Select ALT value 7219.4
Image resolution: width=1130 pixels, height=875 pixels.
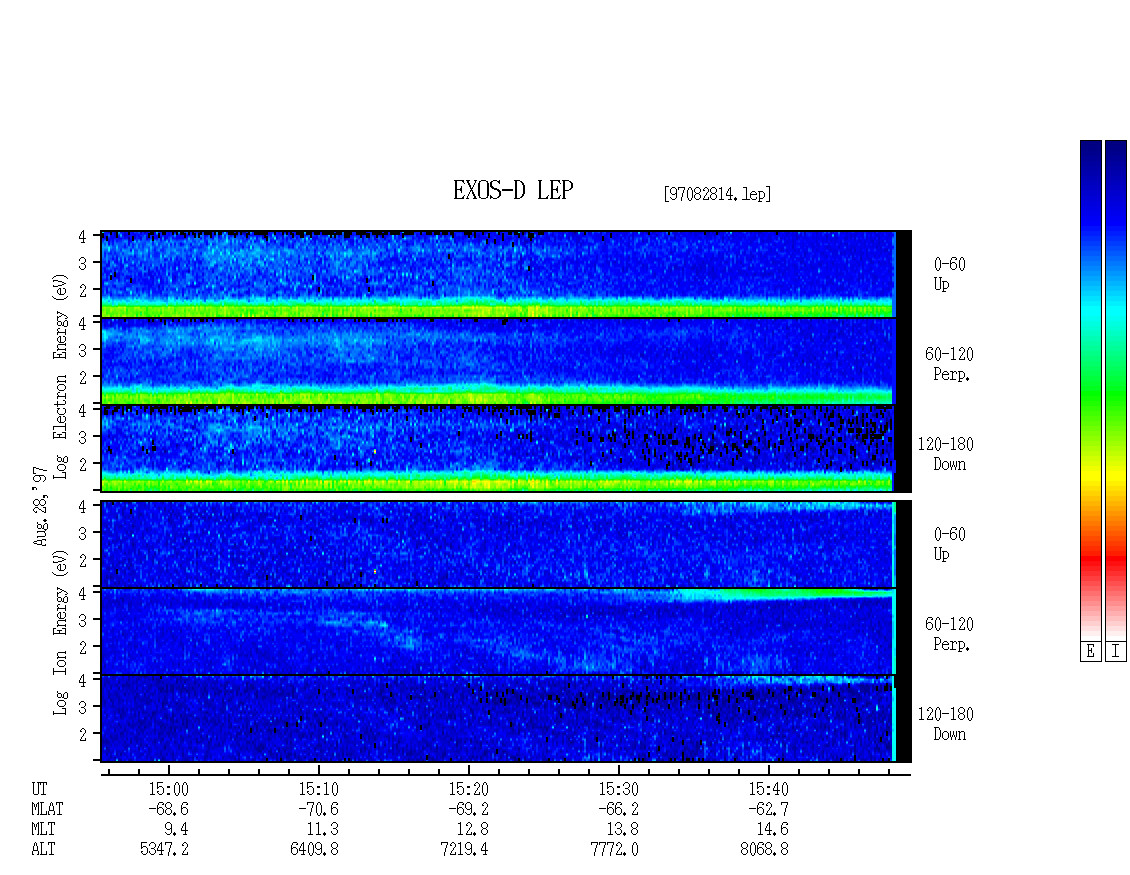(464, 850)
